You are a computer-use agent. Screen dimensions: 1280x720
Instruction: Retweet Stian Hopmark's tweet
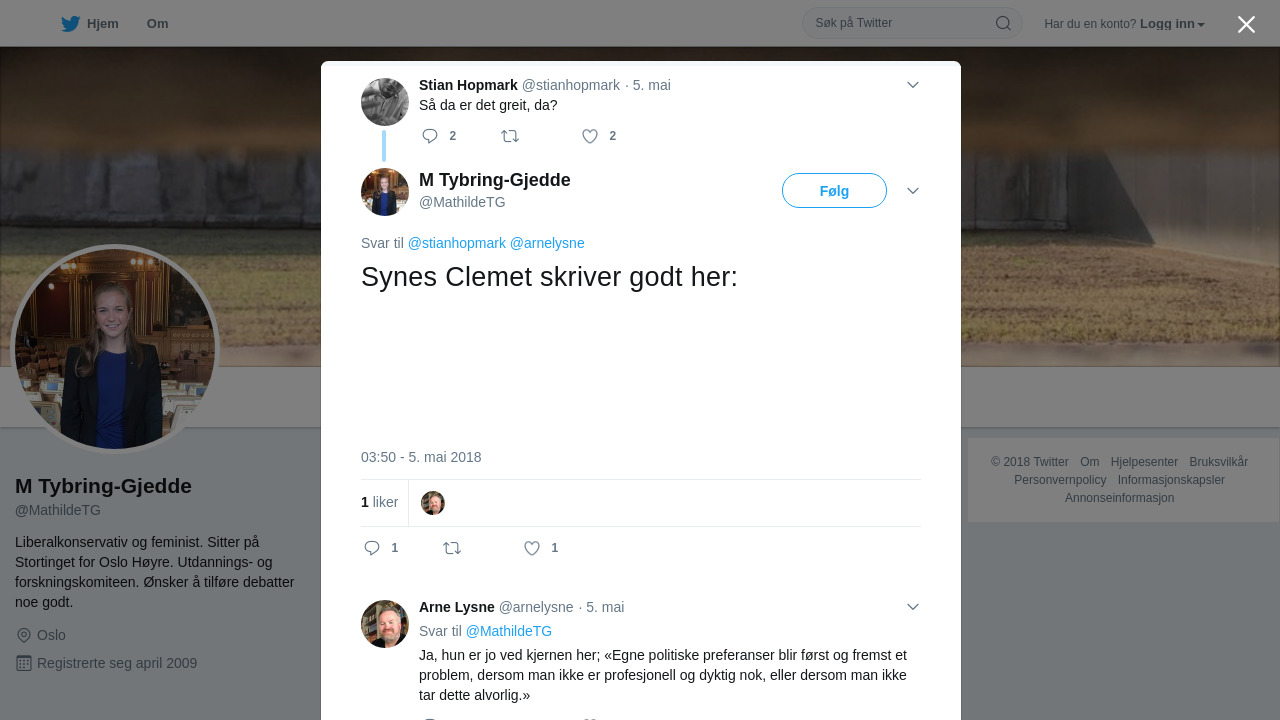coord(510,136)
